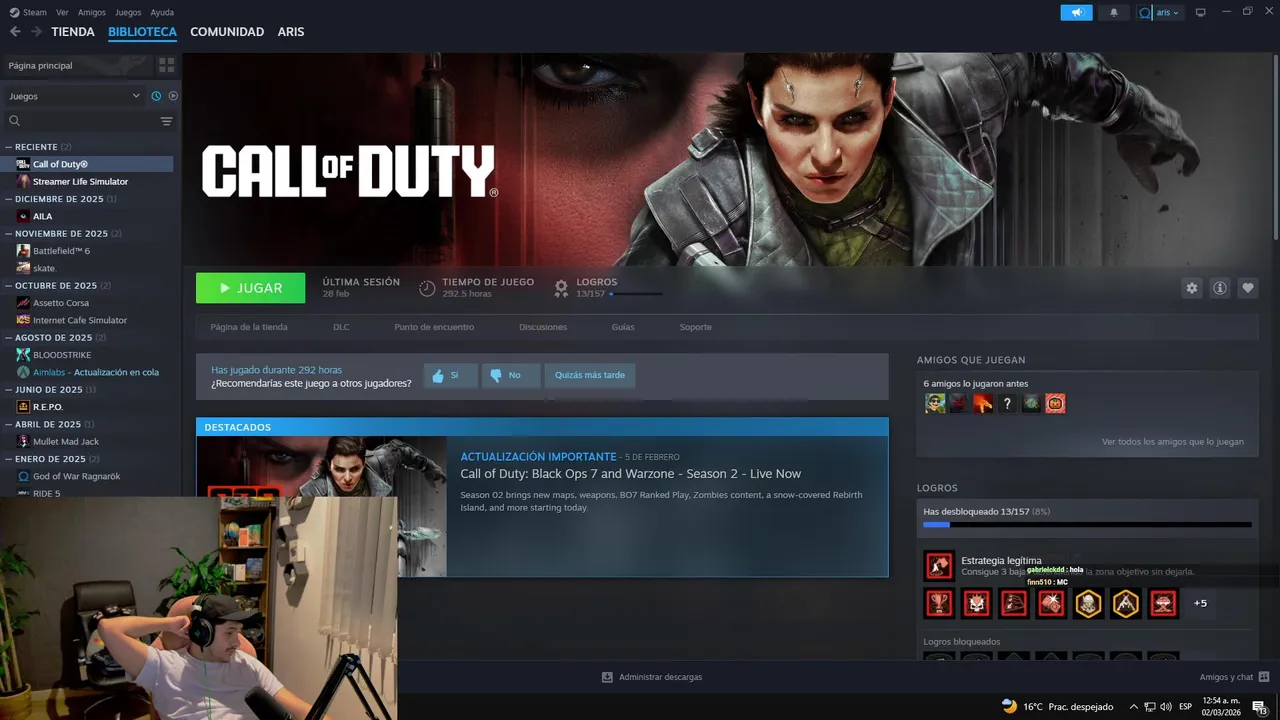Open Punto de encuentro link
1280x720 pixels.
pyautogui.click(x=434, y=327)
